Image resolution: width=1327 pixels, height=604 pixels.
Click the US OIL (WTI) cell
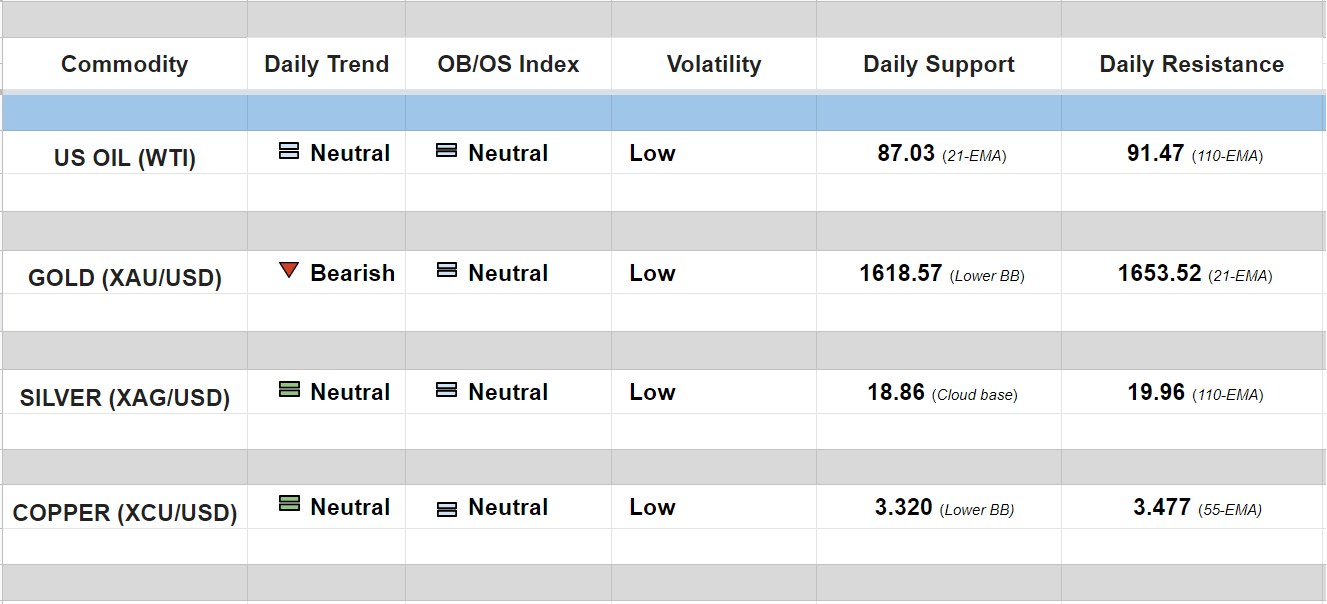click(x=124, y=158)
